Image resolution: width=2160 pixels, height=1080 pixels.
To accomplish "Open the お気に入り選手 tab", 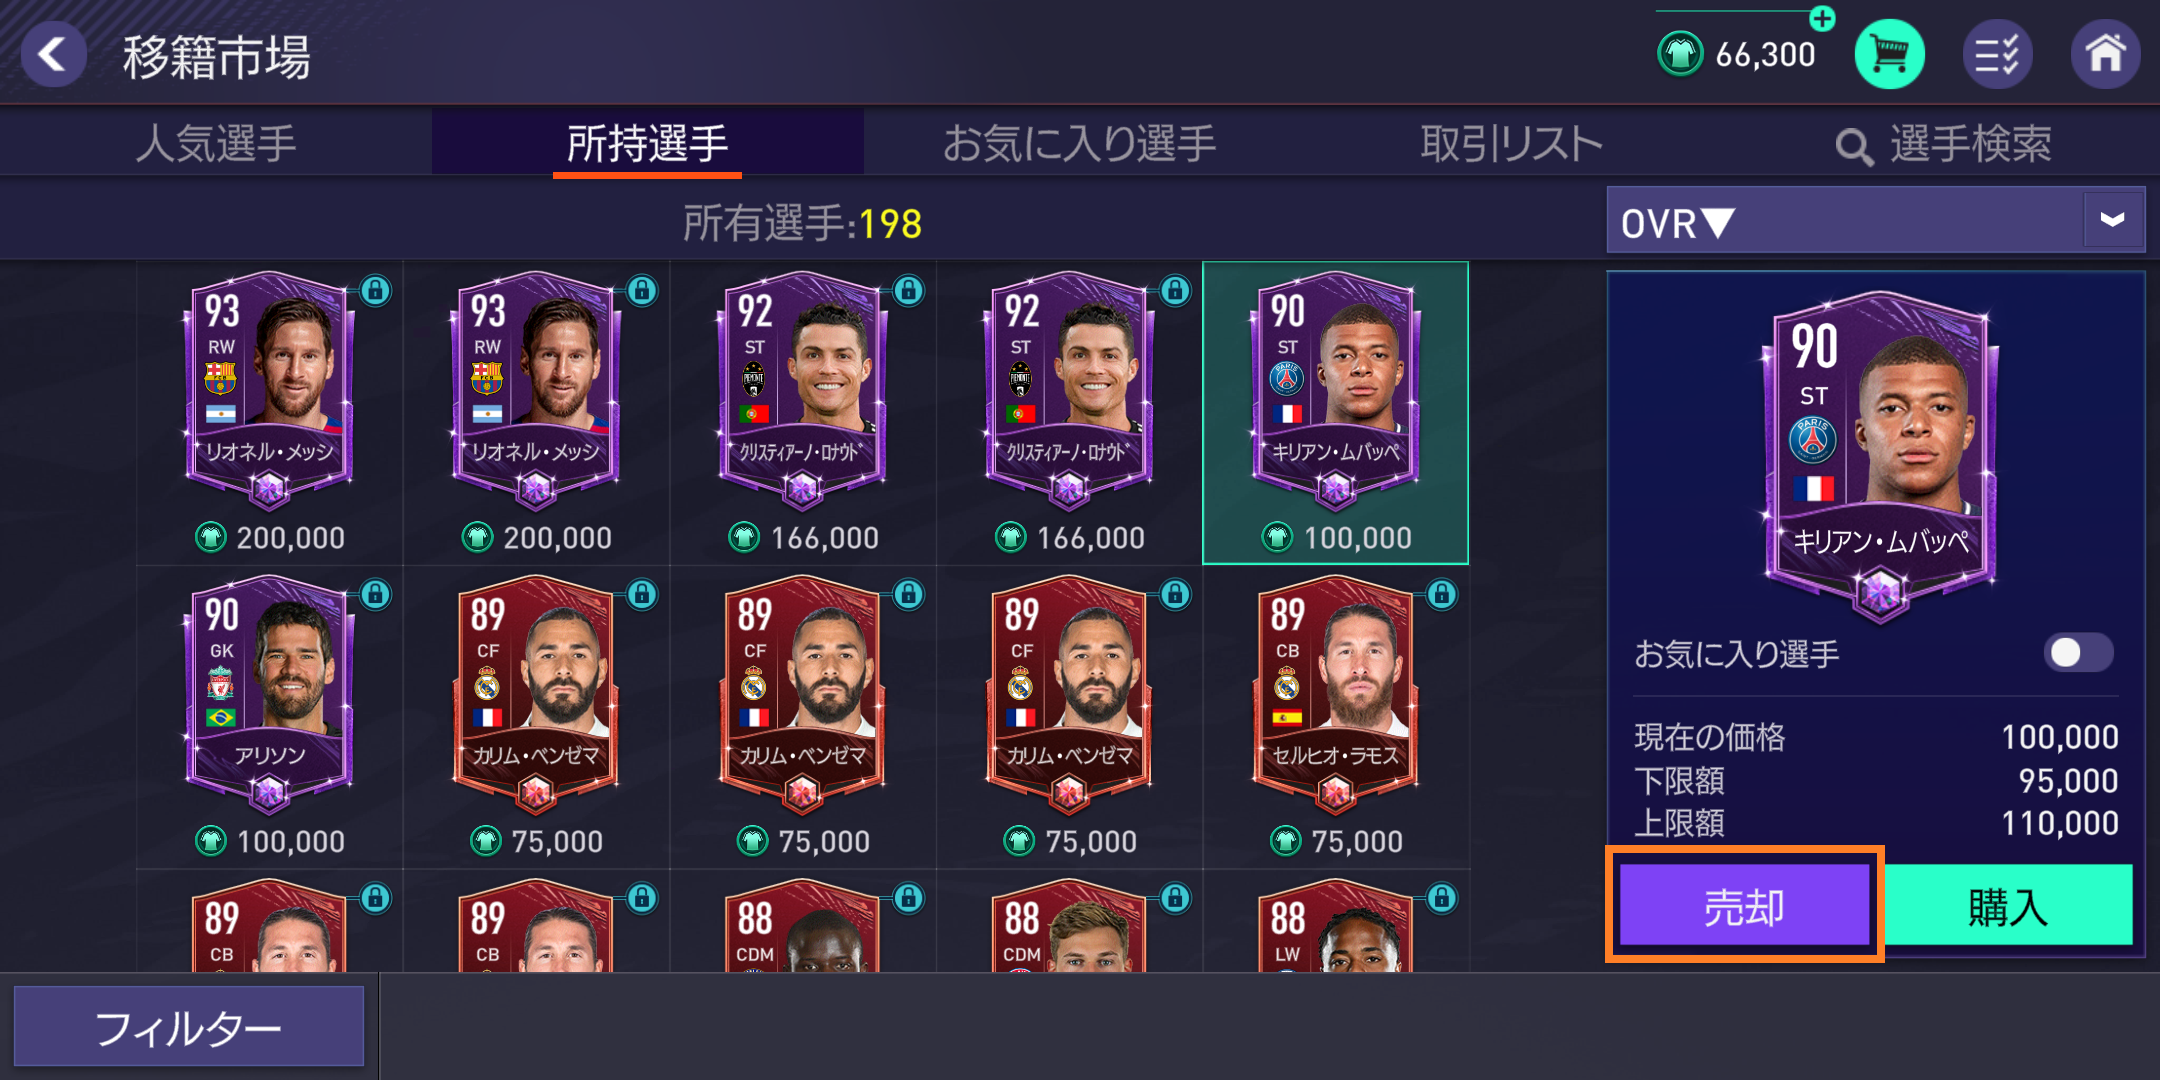I will point(1079,143).
